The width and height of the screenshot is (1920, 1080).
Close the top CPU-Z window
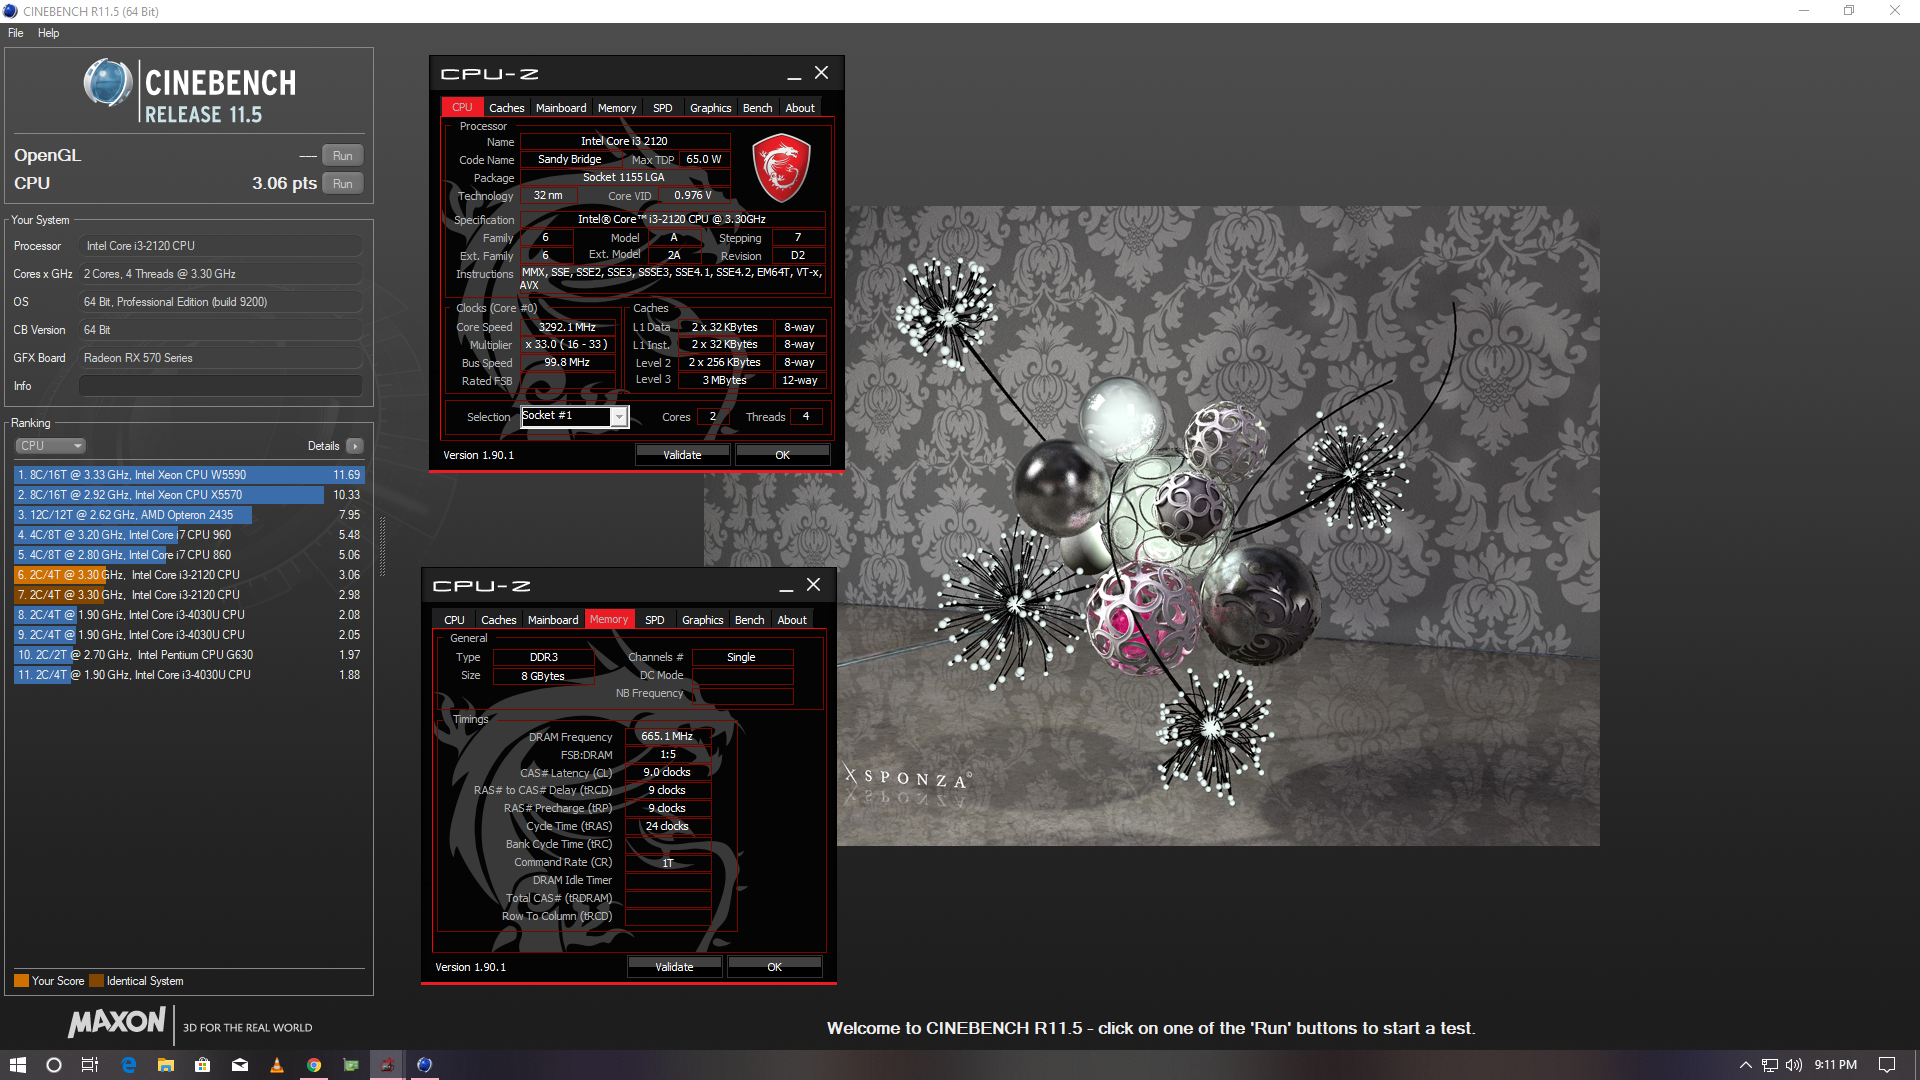tap(822, 73)
